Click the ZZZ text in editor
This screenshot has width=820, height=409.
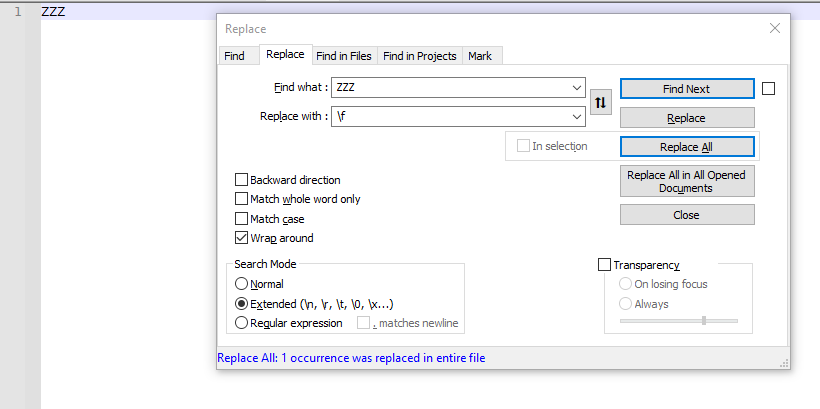[53, 12]
